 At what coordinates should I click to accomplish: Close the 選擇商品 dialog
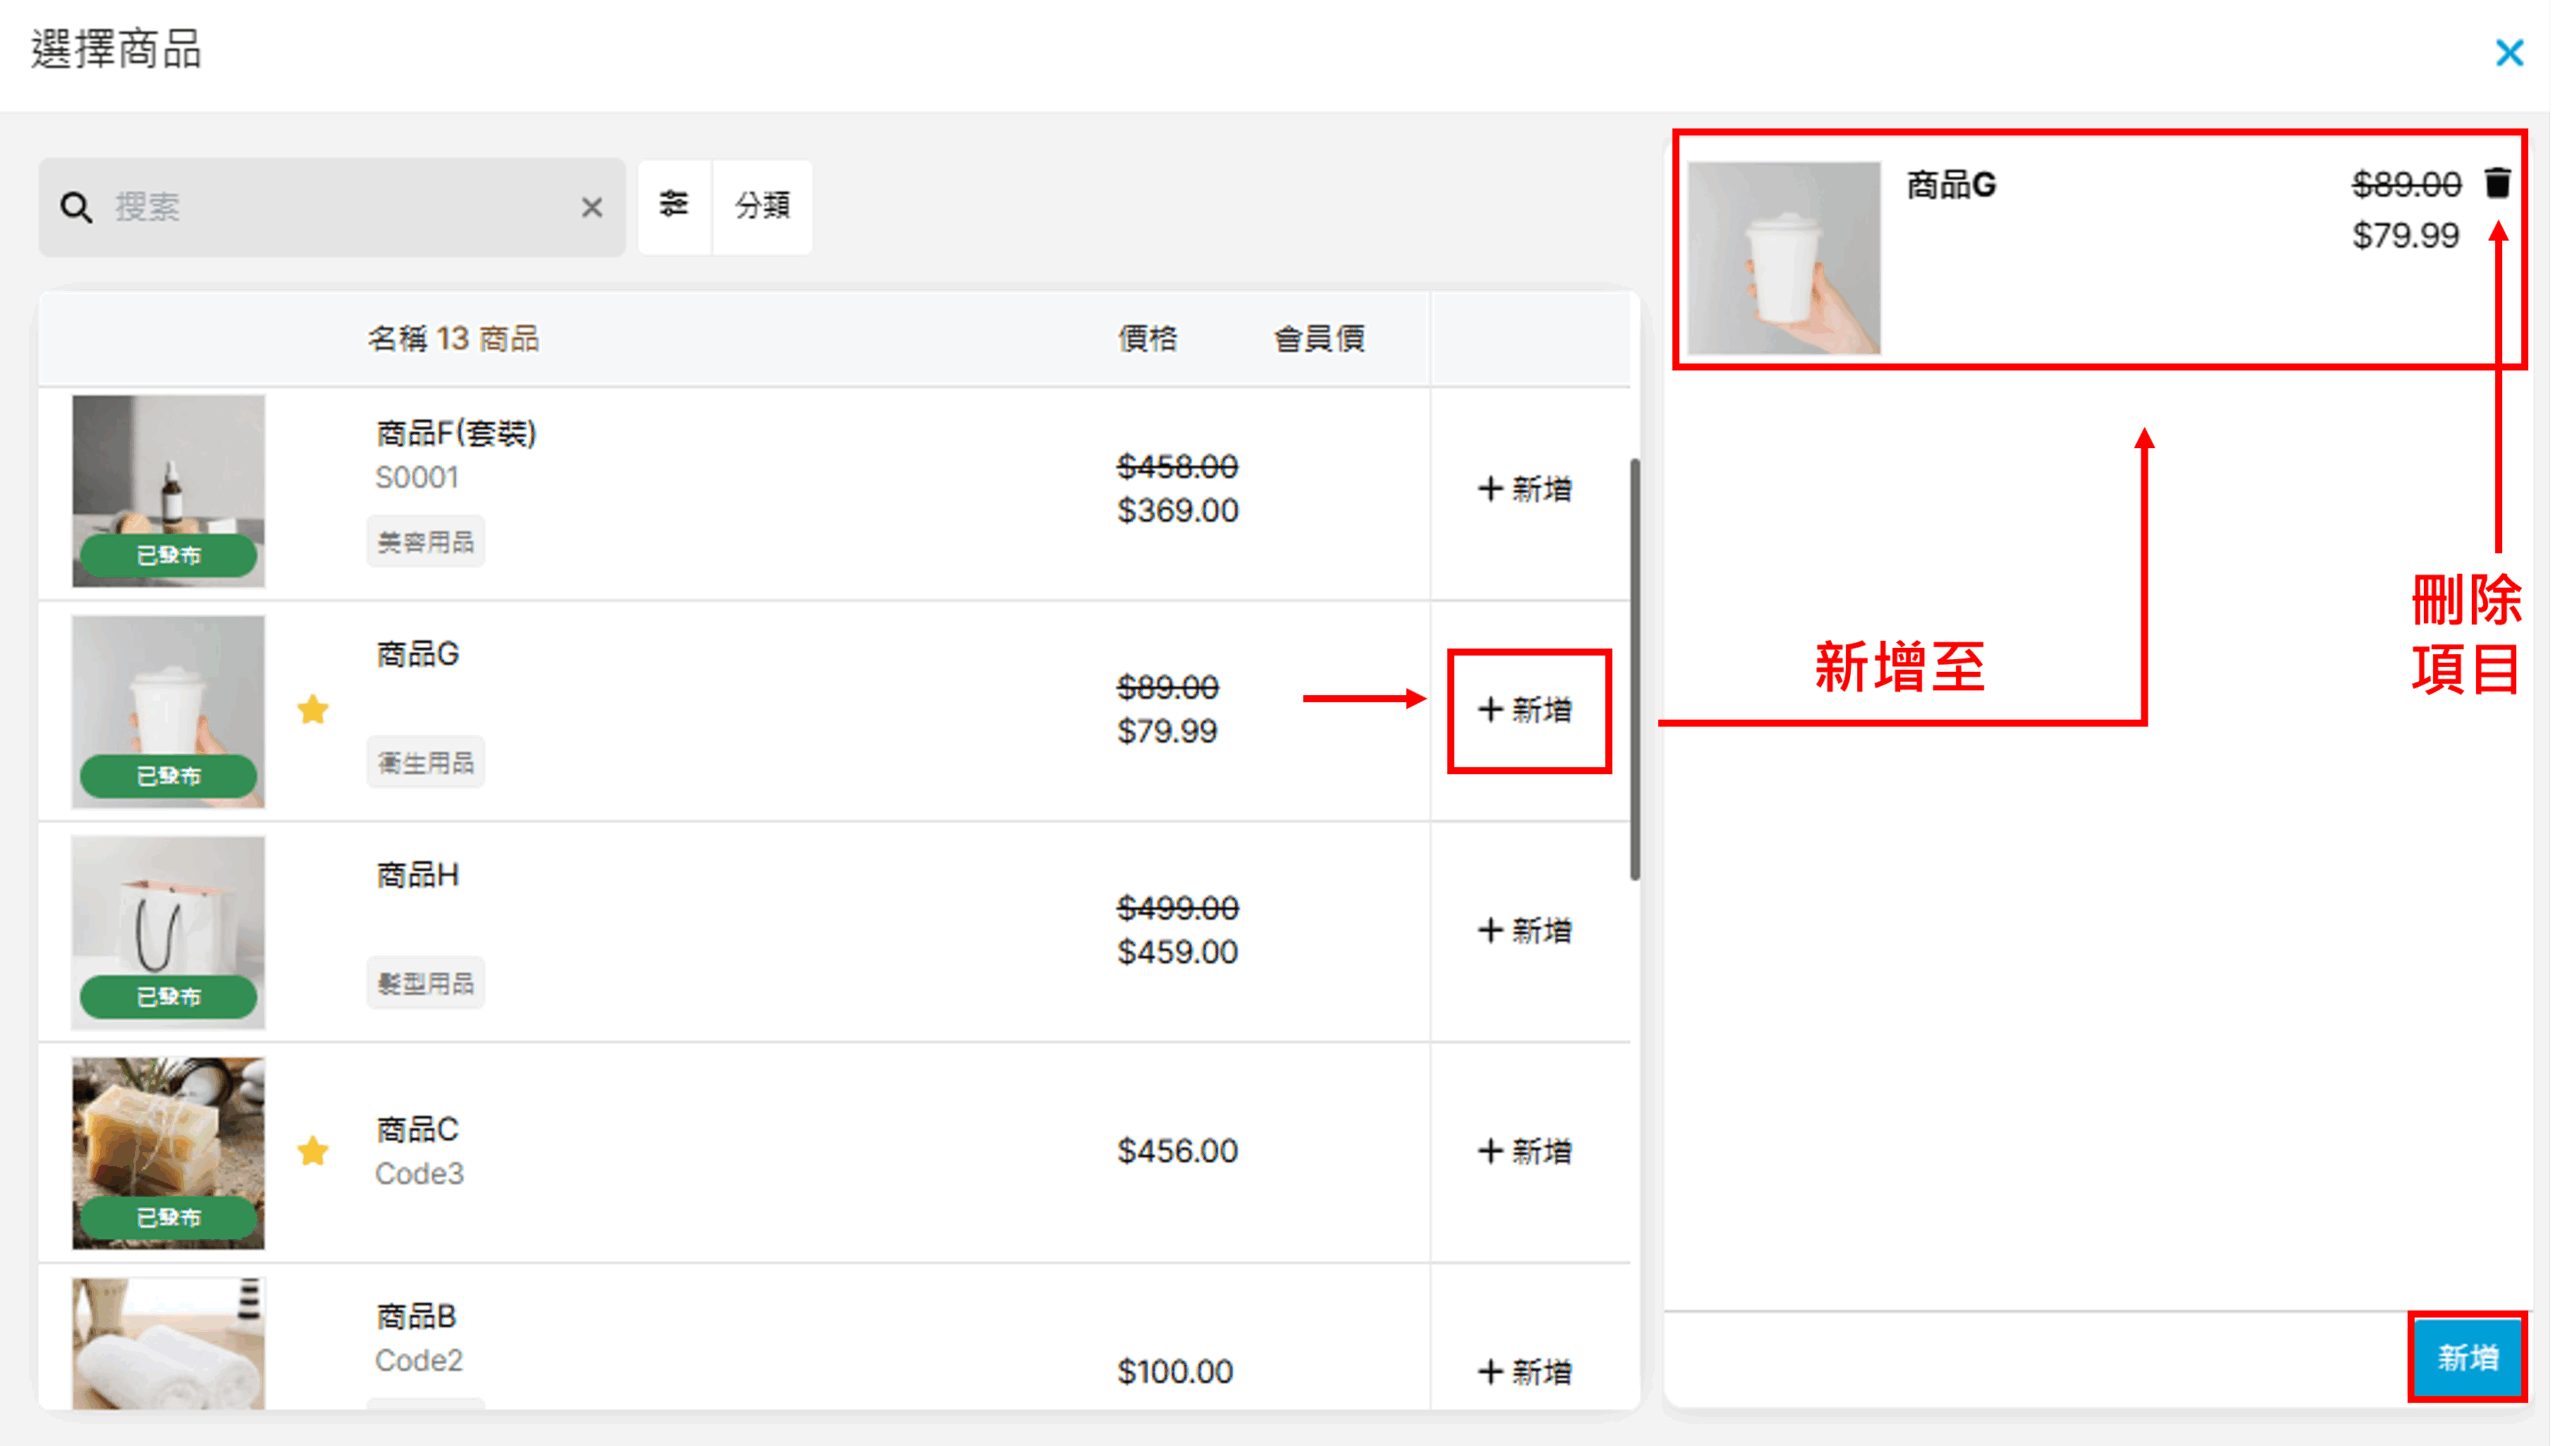[2509, 52]
